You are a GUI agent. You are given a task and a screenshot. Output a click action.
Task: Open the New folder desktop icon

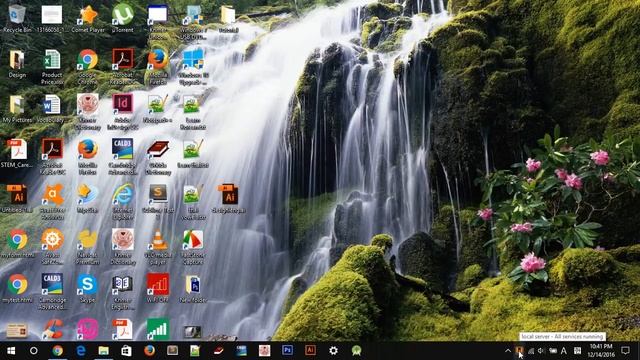pos(193,288)
